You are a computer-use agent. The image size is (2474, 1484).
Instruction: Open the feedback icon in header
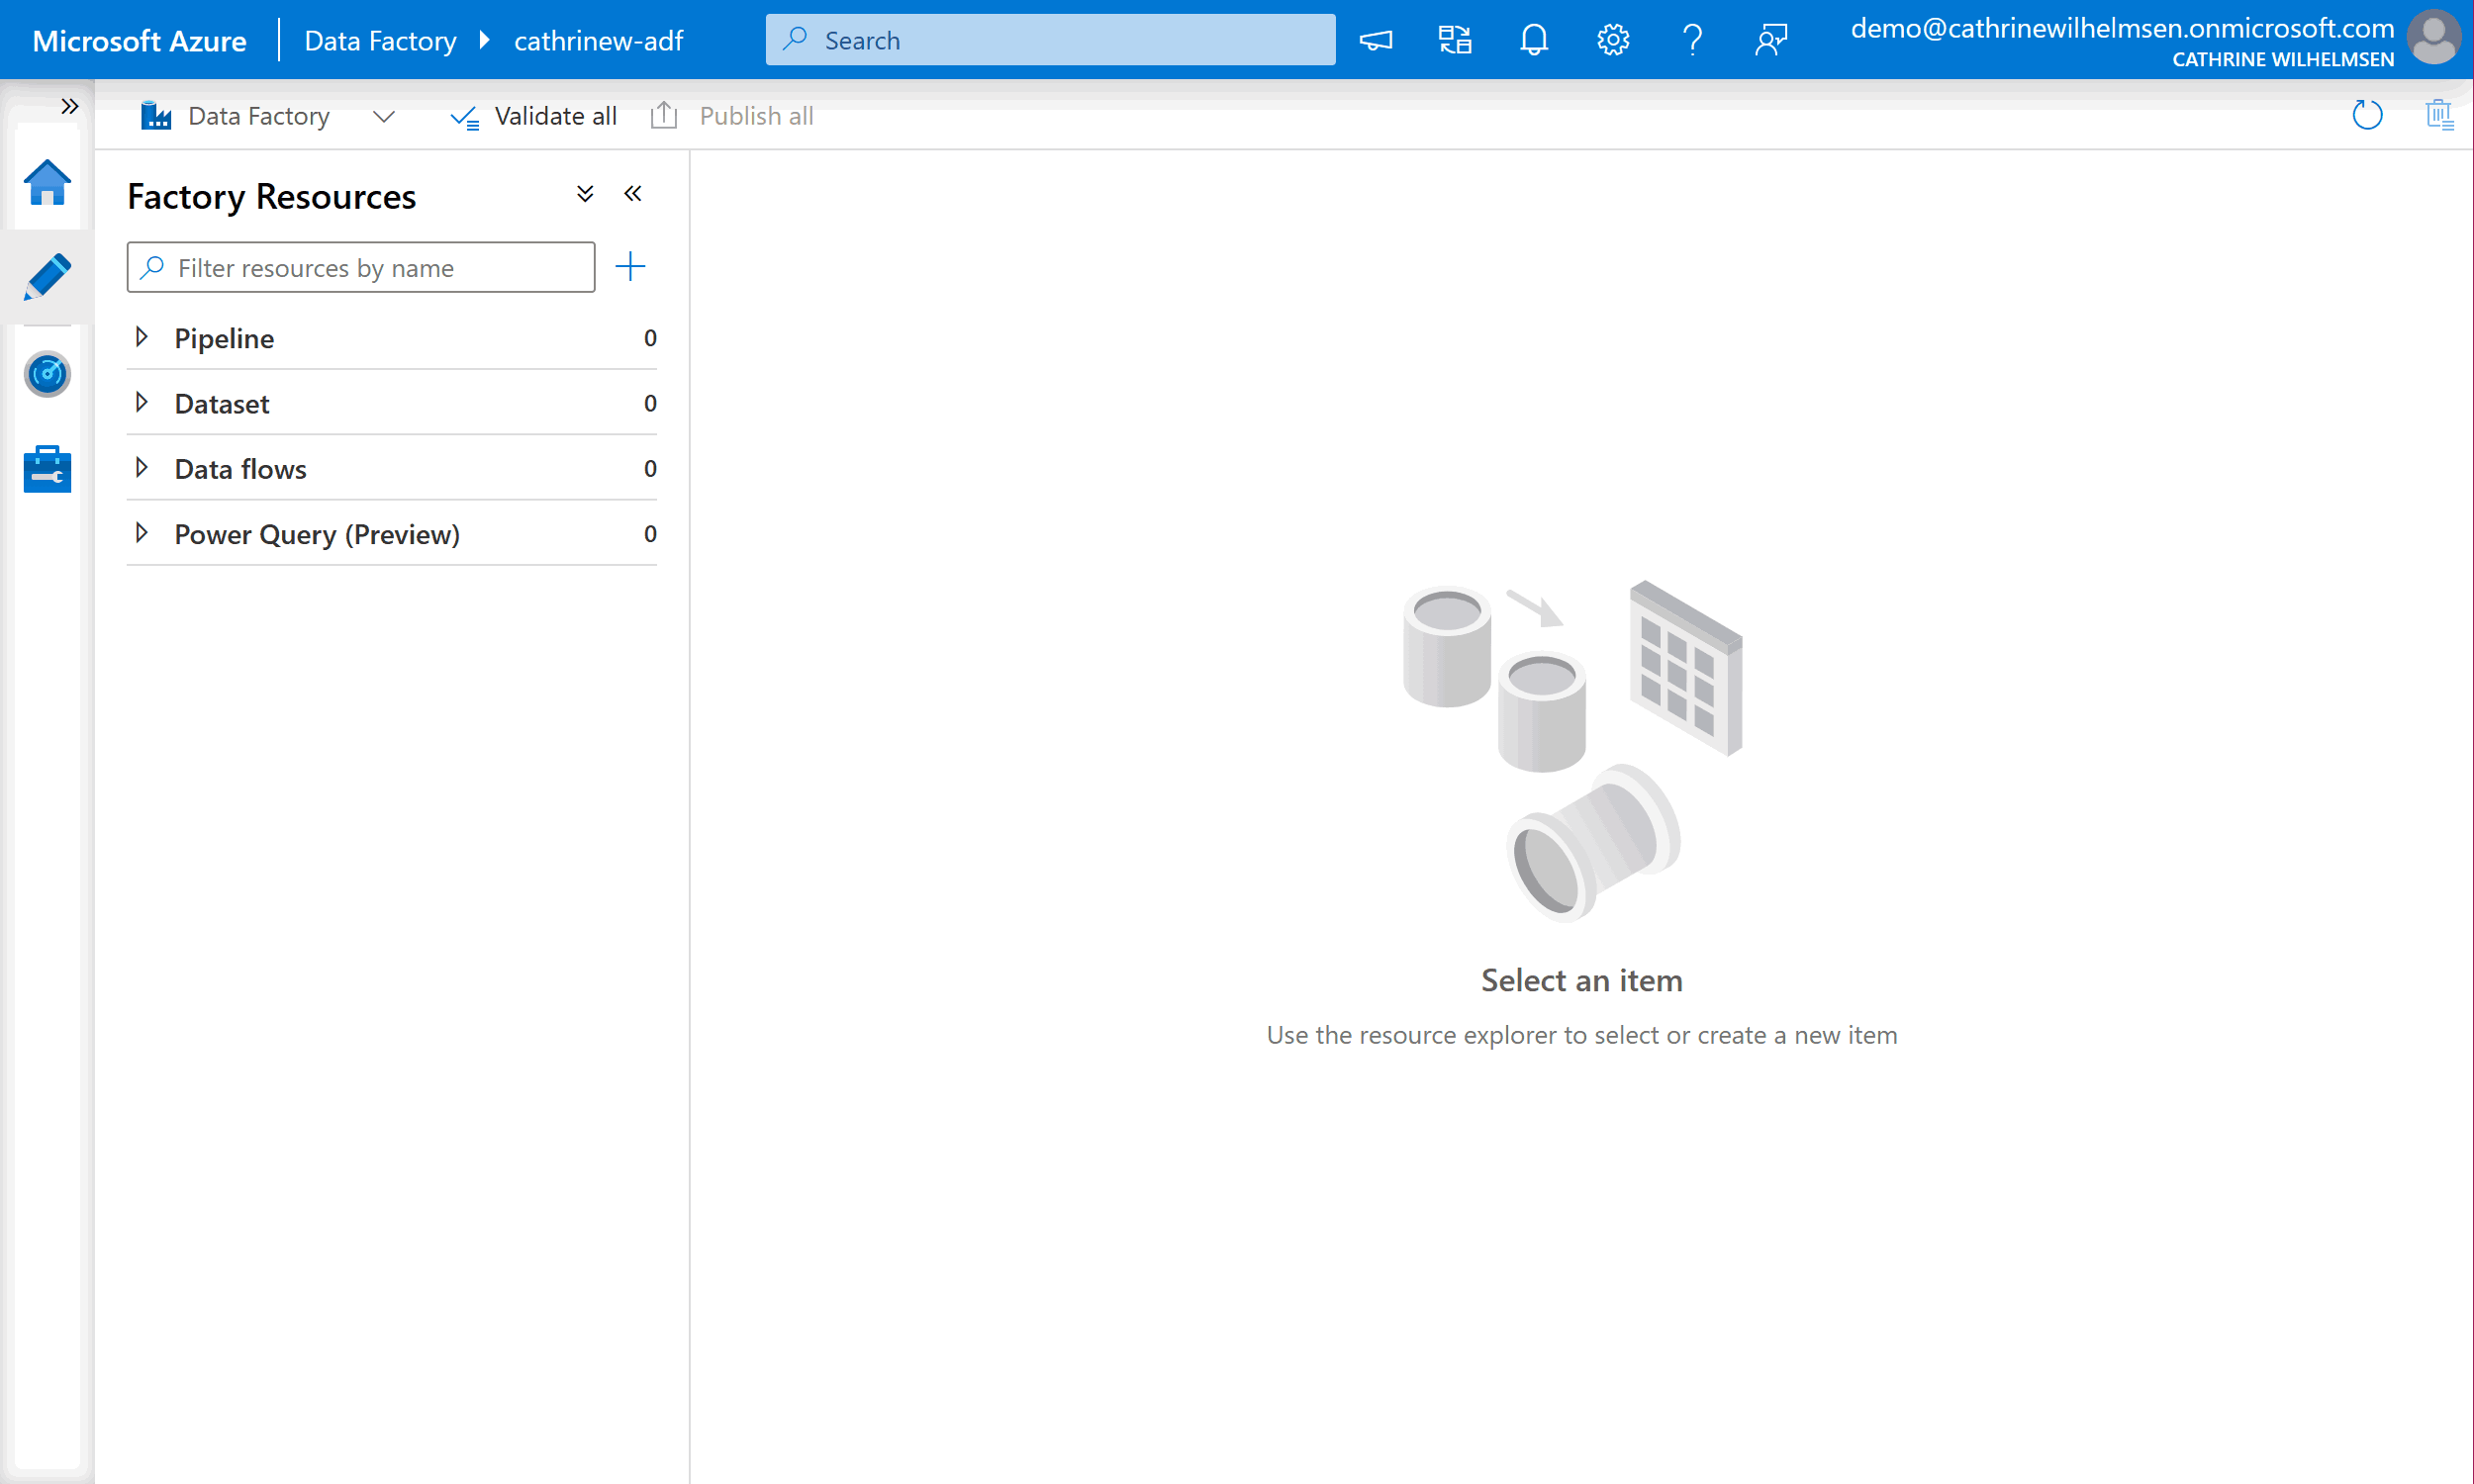tap(1770, 40)
